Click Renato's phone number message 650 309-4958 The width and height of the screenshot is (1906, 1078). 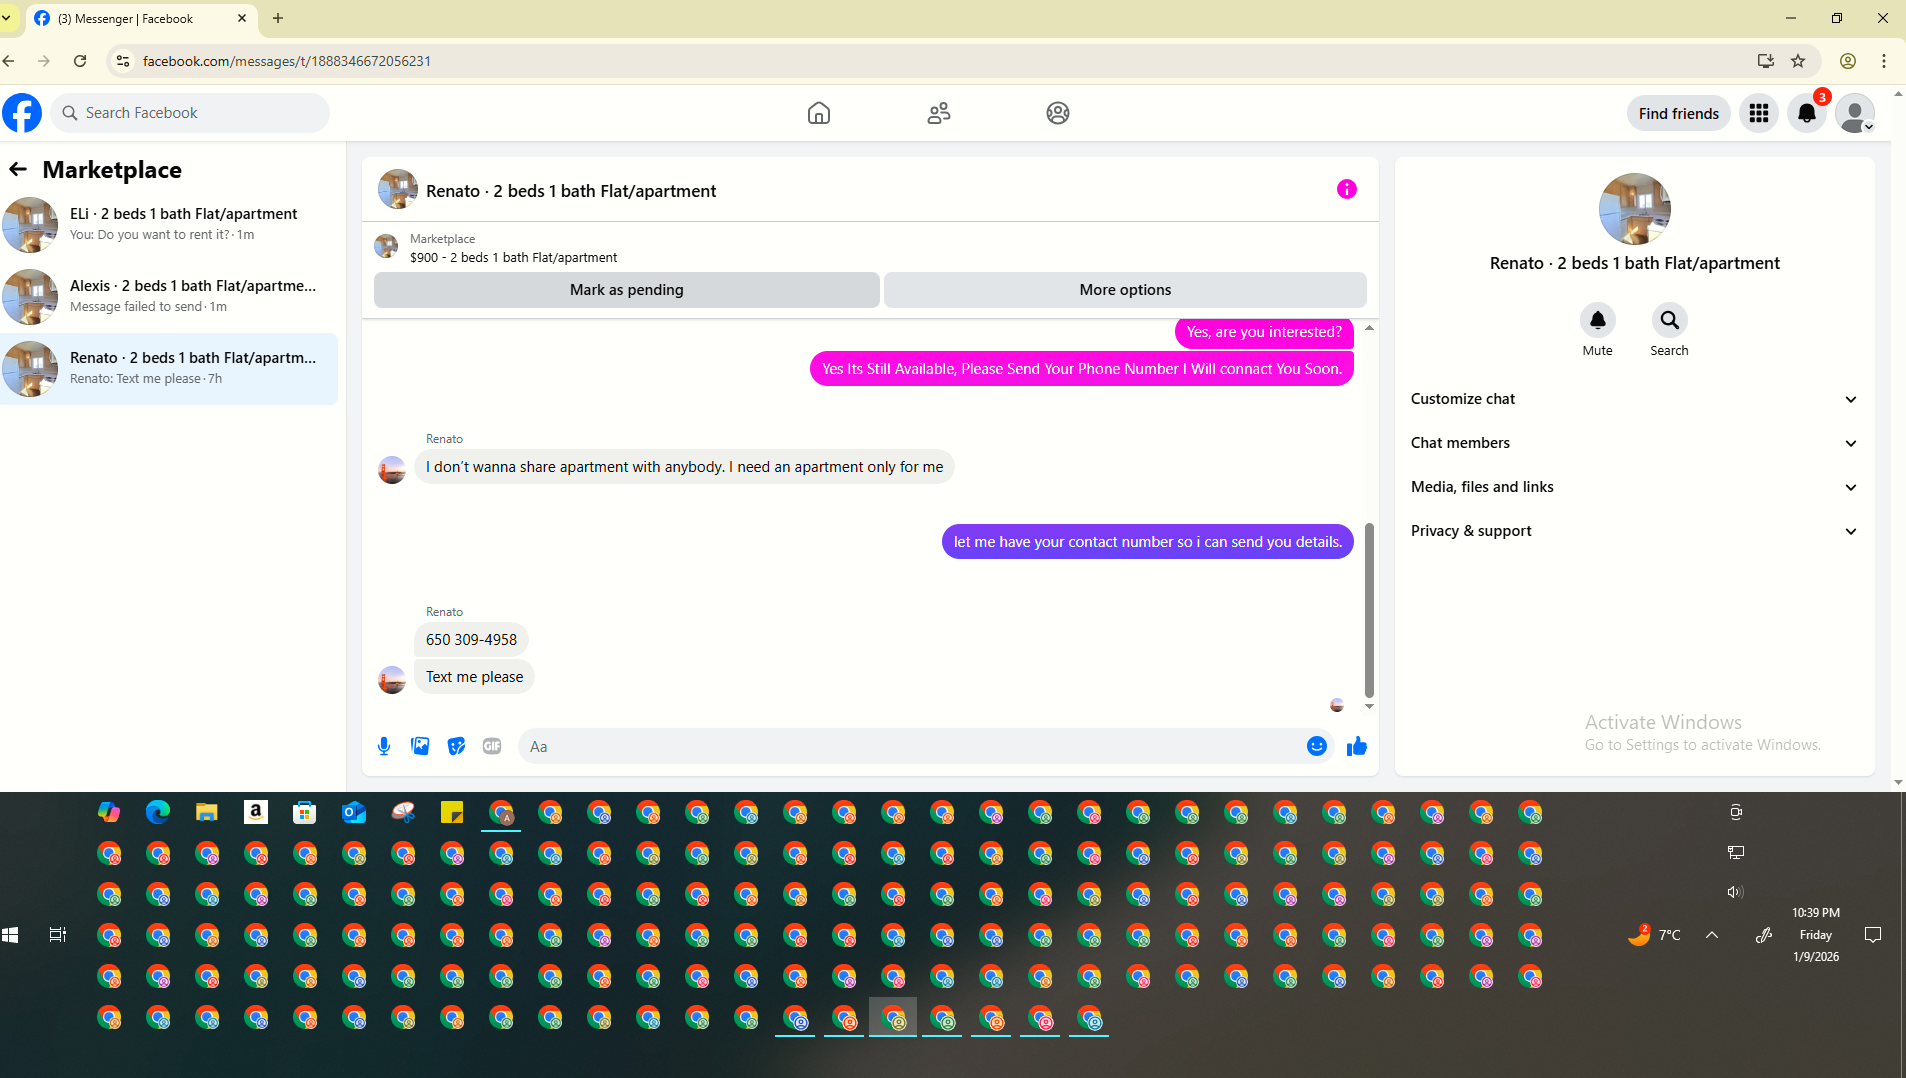click(x=471, y=640)
